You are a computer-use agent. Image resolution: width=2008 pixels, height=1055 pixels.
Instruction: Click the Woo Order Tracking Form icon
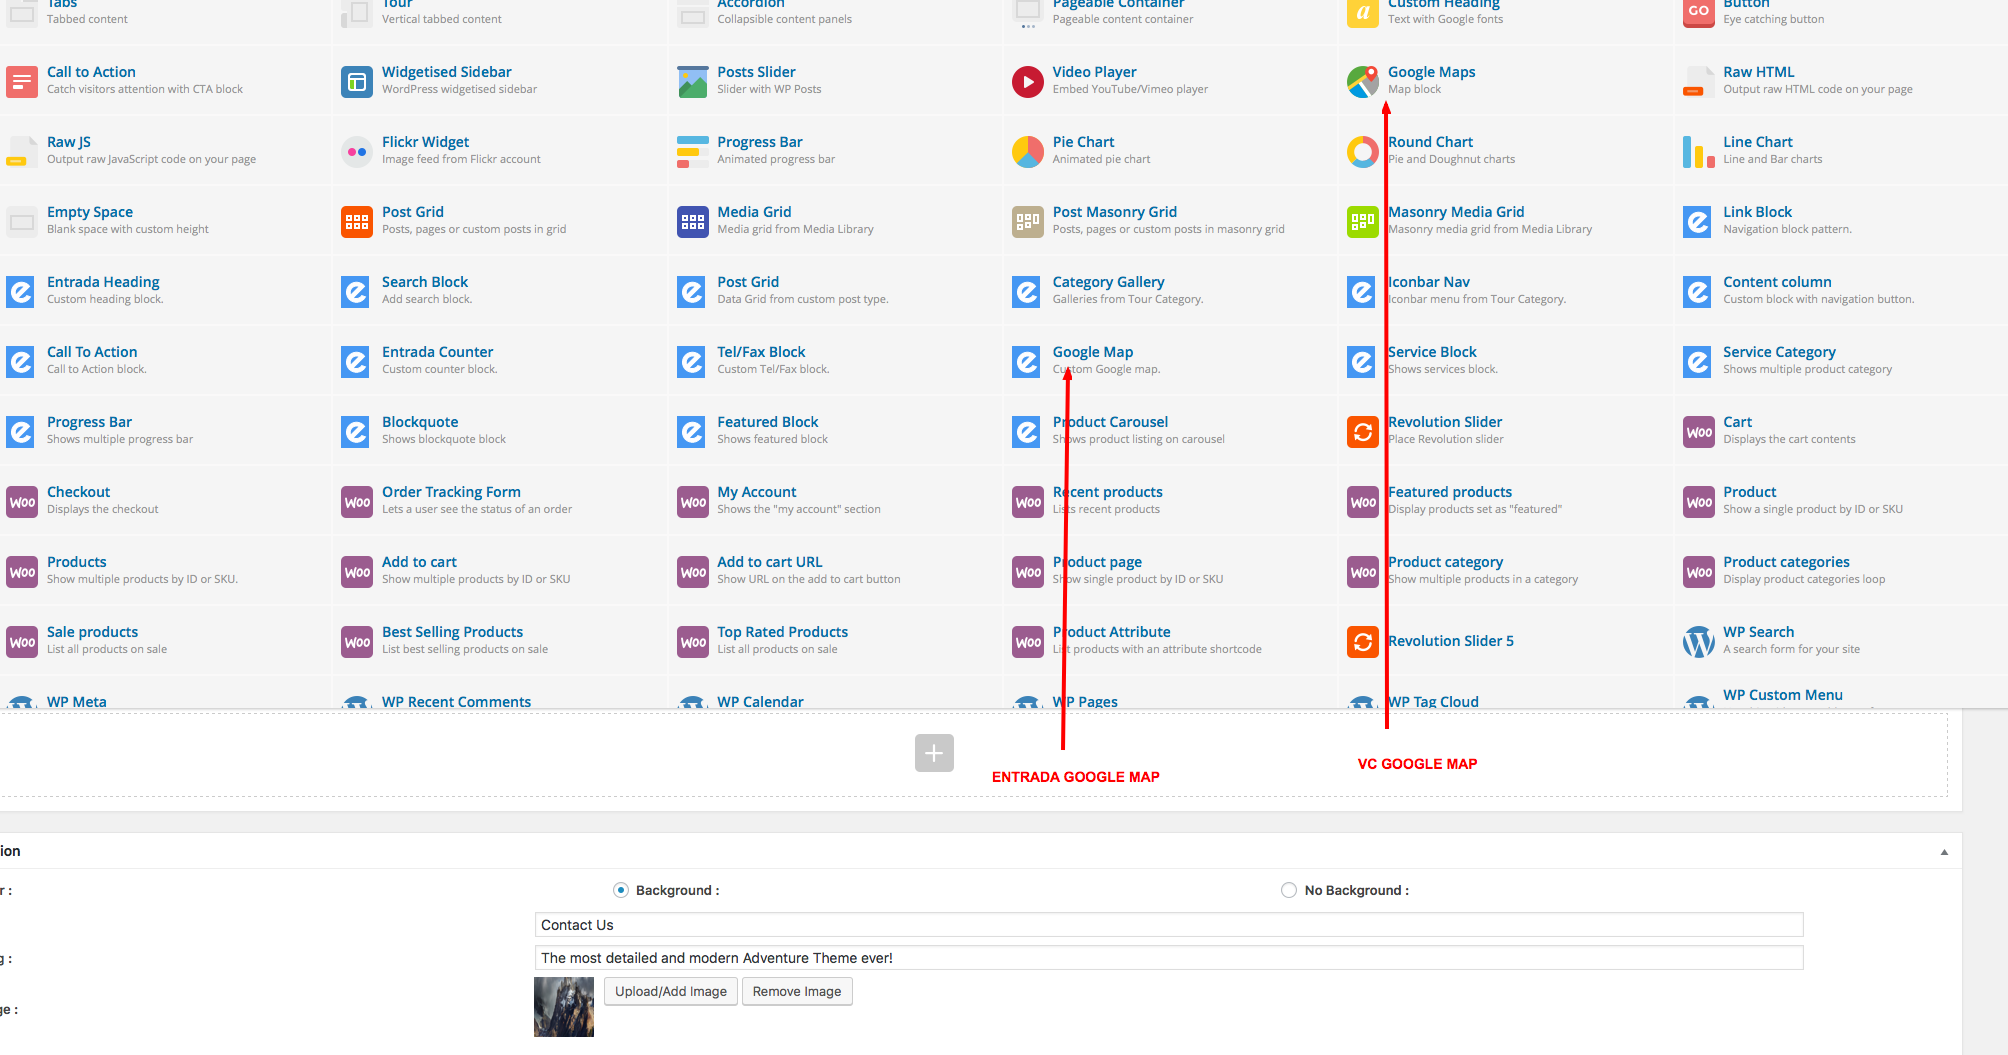click(357, 501)
